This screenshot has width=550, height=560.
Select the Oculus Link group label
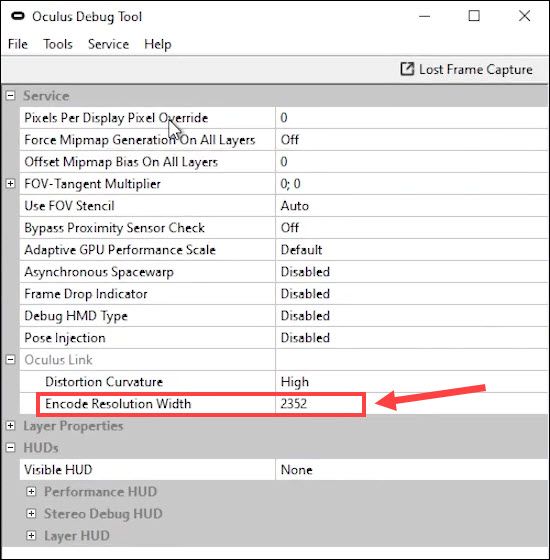[x=58, y=360]
